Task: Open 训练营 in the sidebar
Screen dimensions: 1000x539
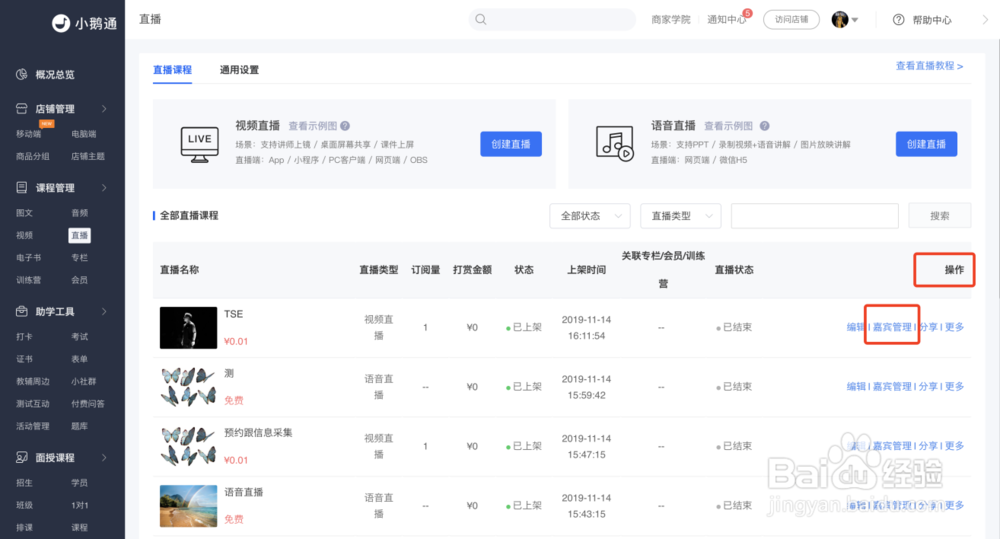Action: pos(28,280)
